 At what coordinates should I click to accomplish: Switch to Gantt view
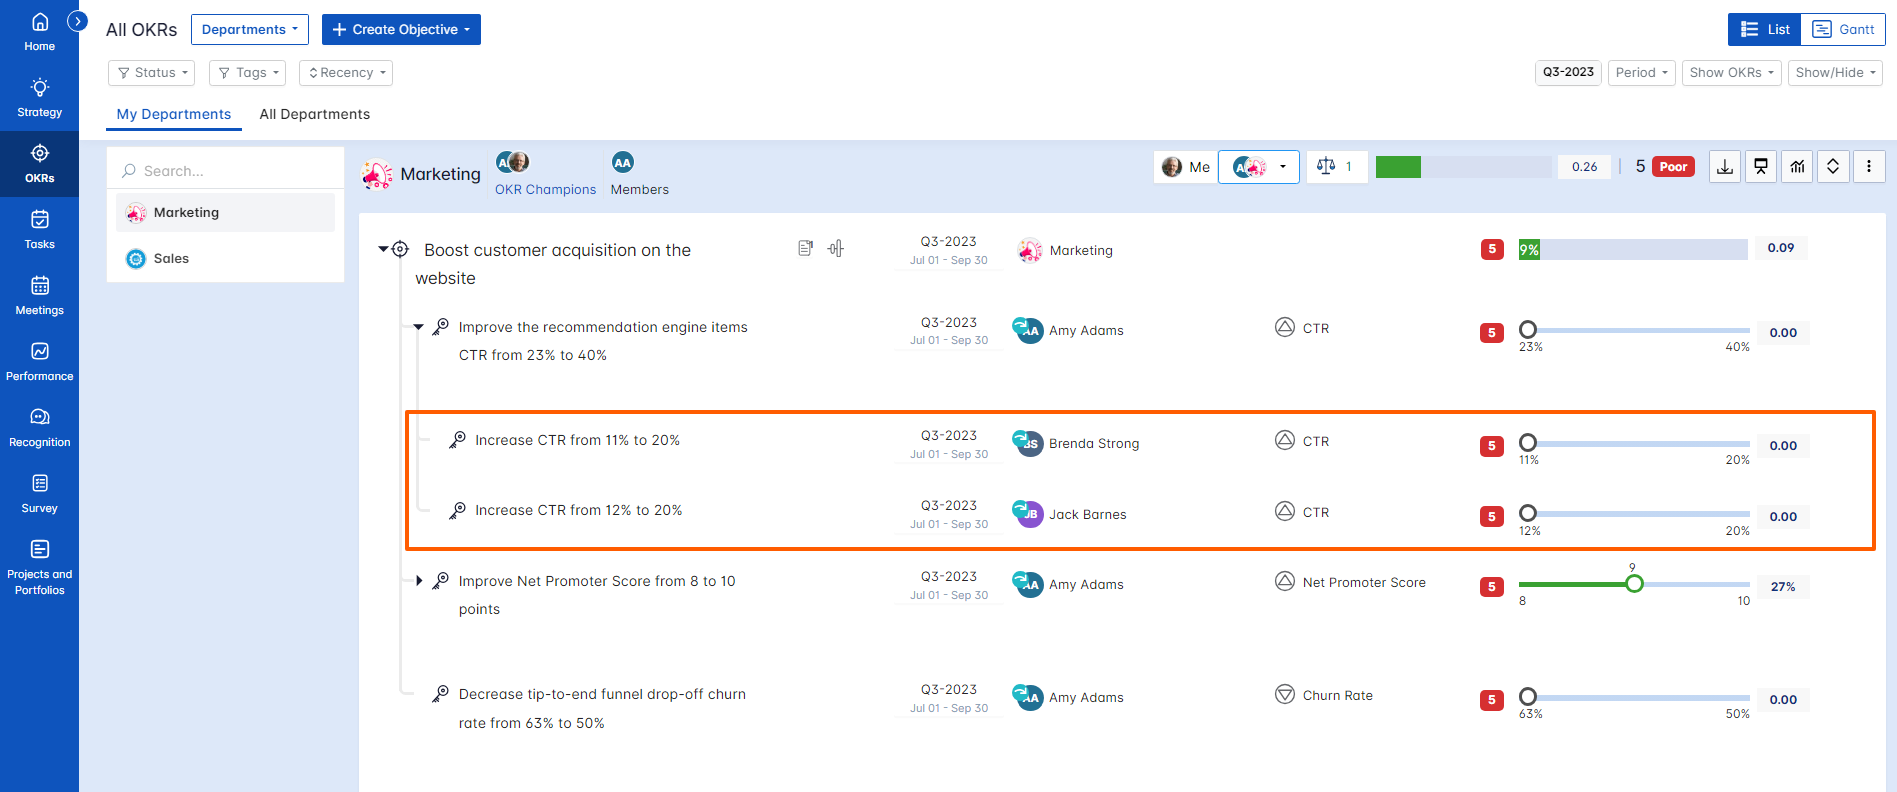[x=1843, y=29]
